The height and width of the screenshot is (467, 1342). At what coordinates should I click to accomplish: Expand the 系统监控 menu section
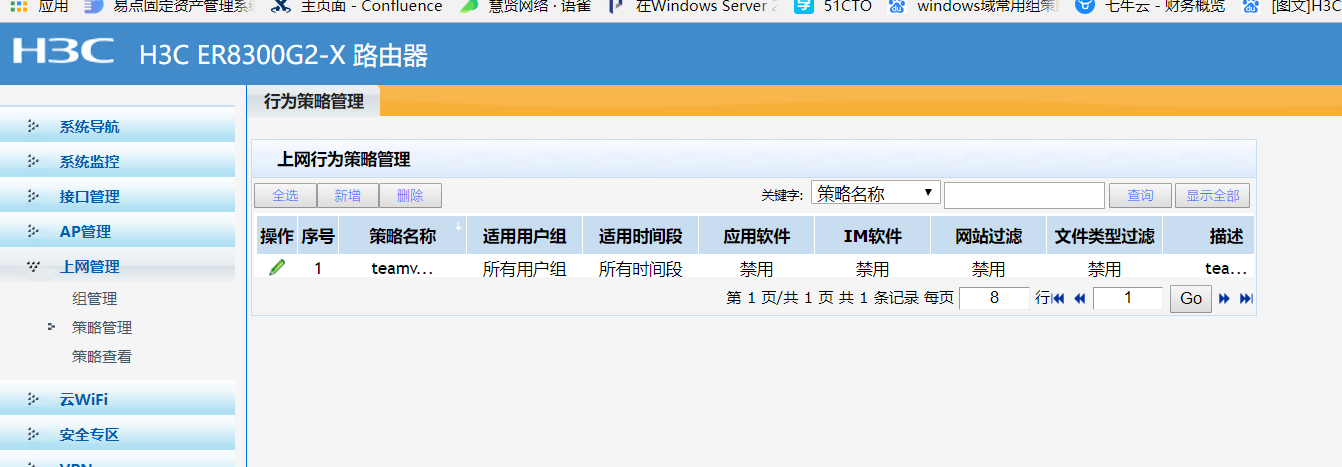117,161
